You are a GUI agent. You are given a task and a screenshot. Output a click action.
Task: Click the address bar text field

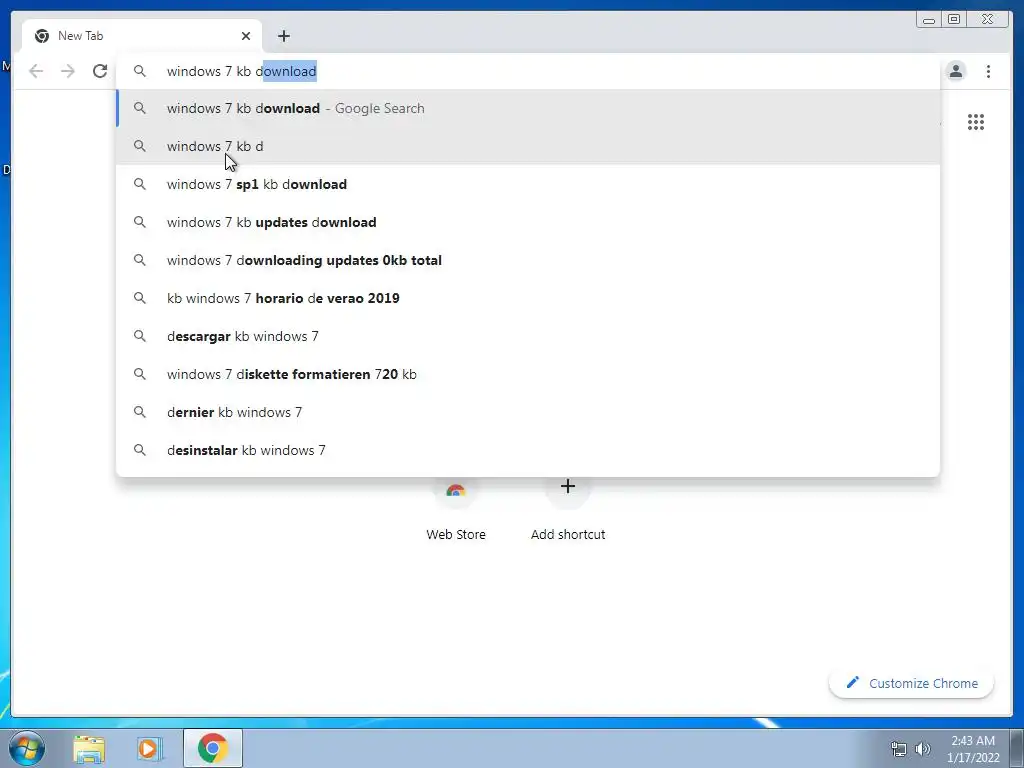[528, 71]
